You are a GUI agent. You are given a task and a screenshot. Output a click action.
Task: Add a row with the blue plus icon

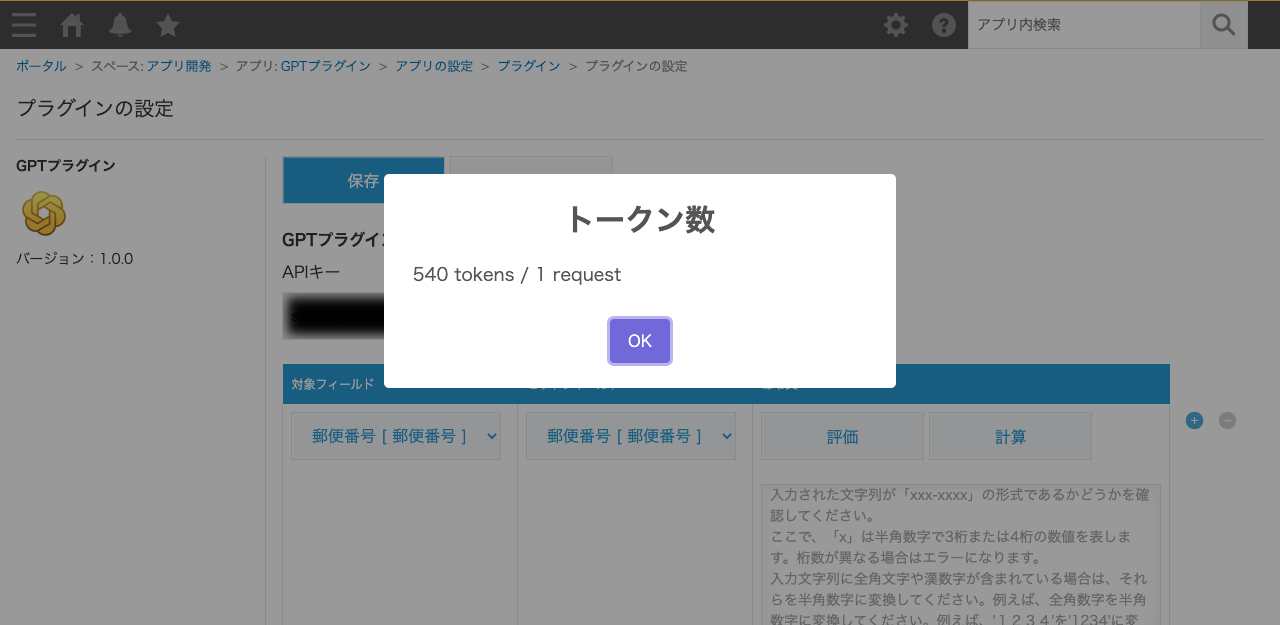1194,420
